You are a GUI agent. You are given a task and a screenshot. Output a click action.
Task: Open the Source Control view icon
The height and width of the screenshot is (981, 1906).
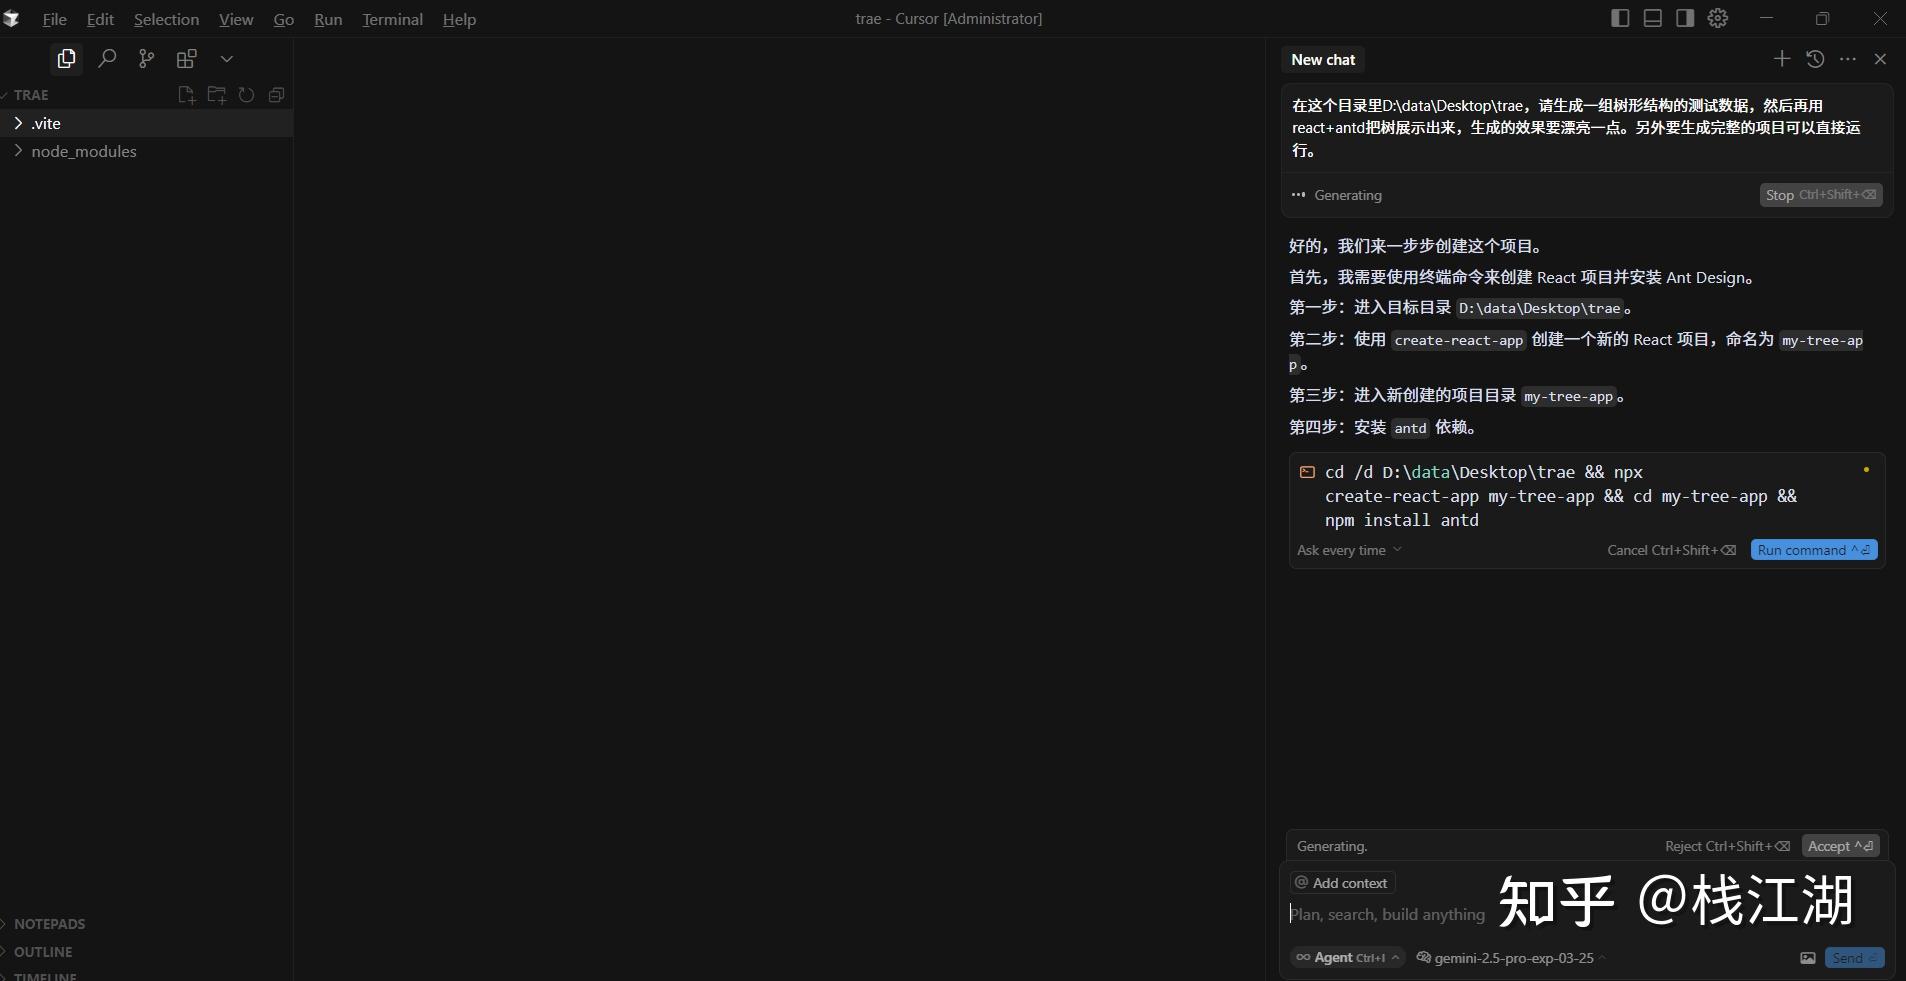tap(147, 59)
